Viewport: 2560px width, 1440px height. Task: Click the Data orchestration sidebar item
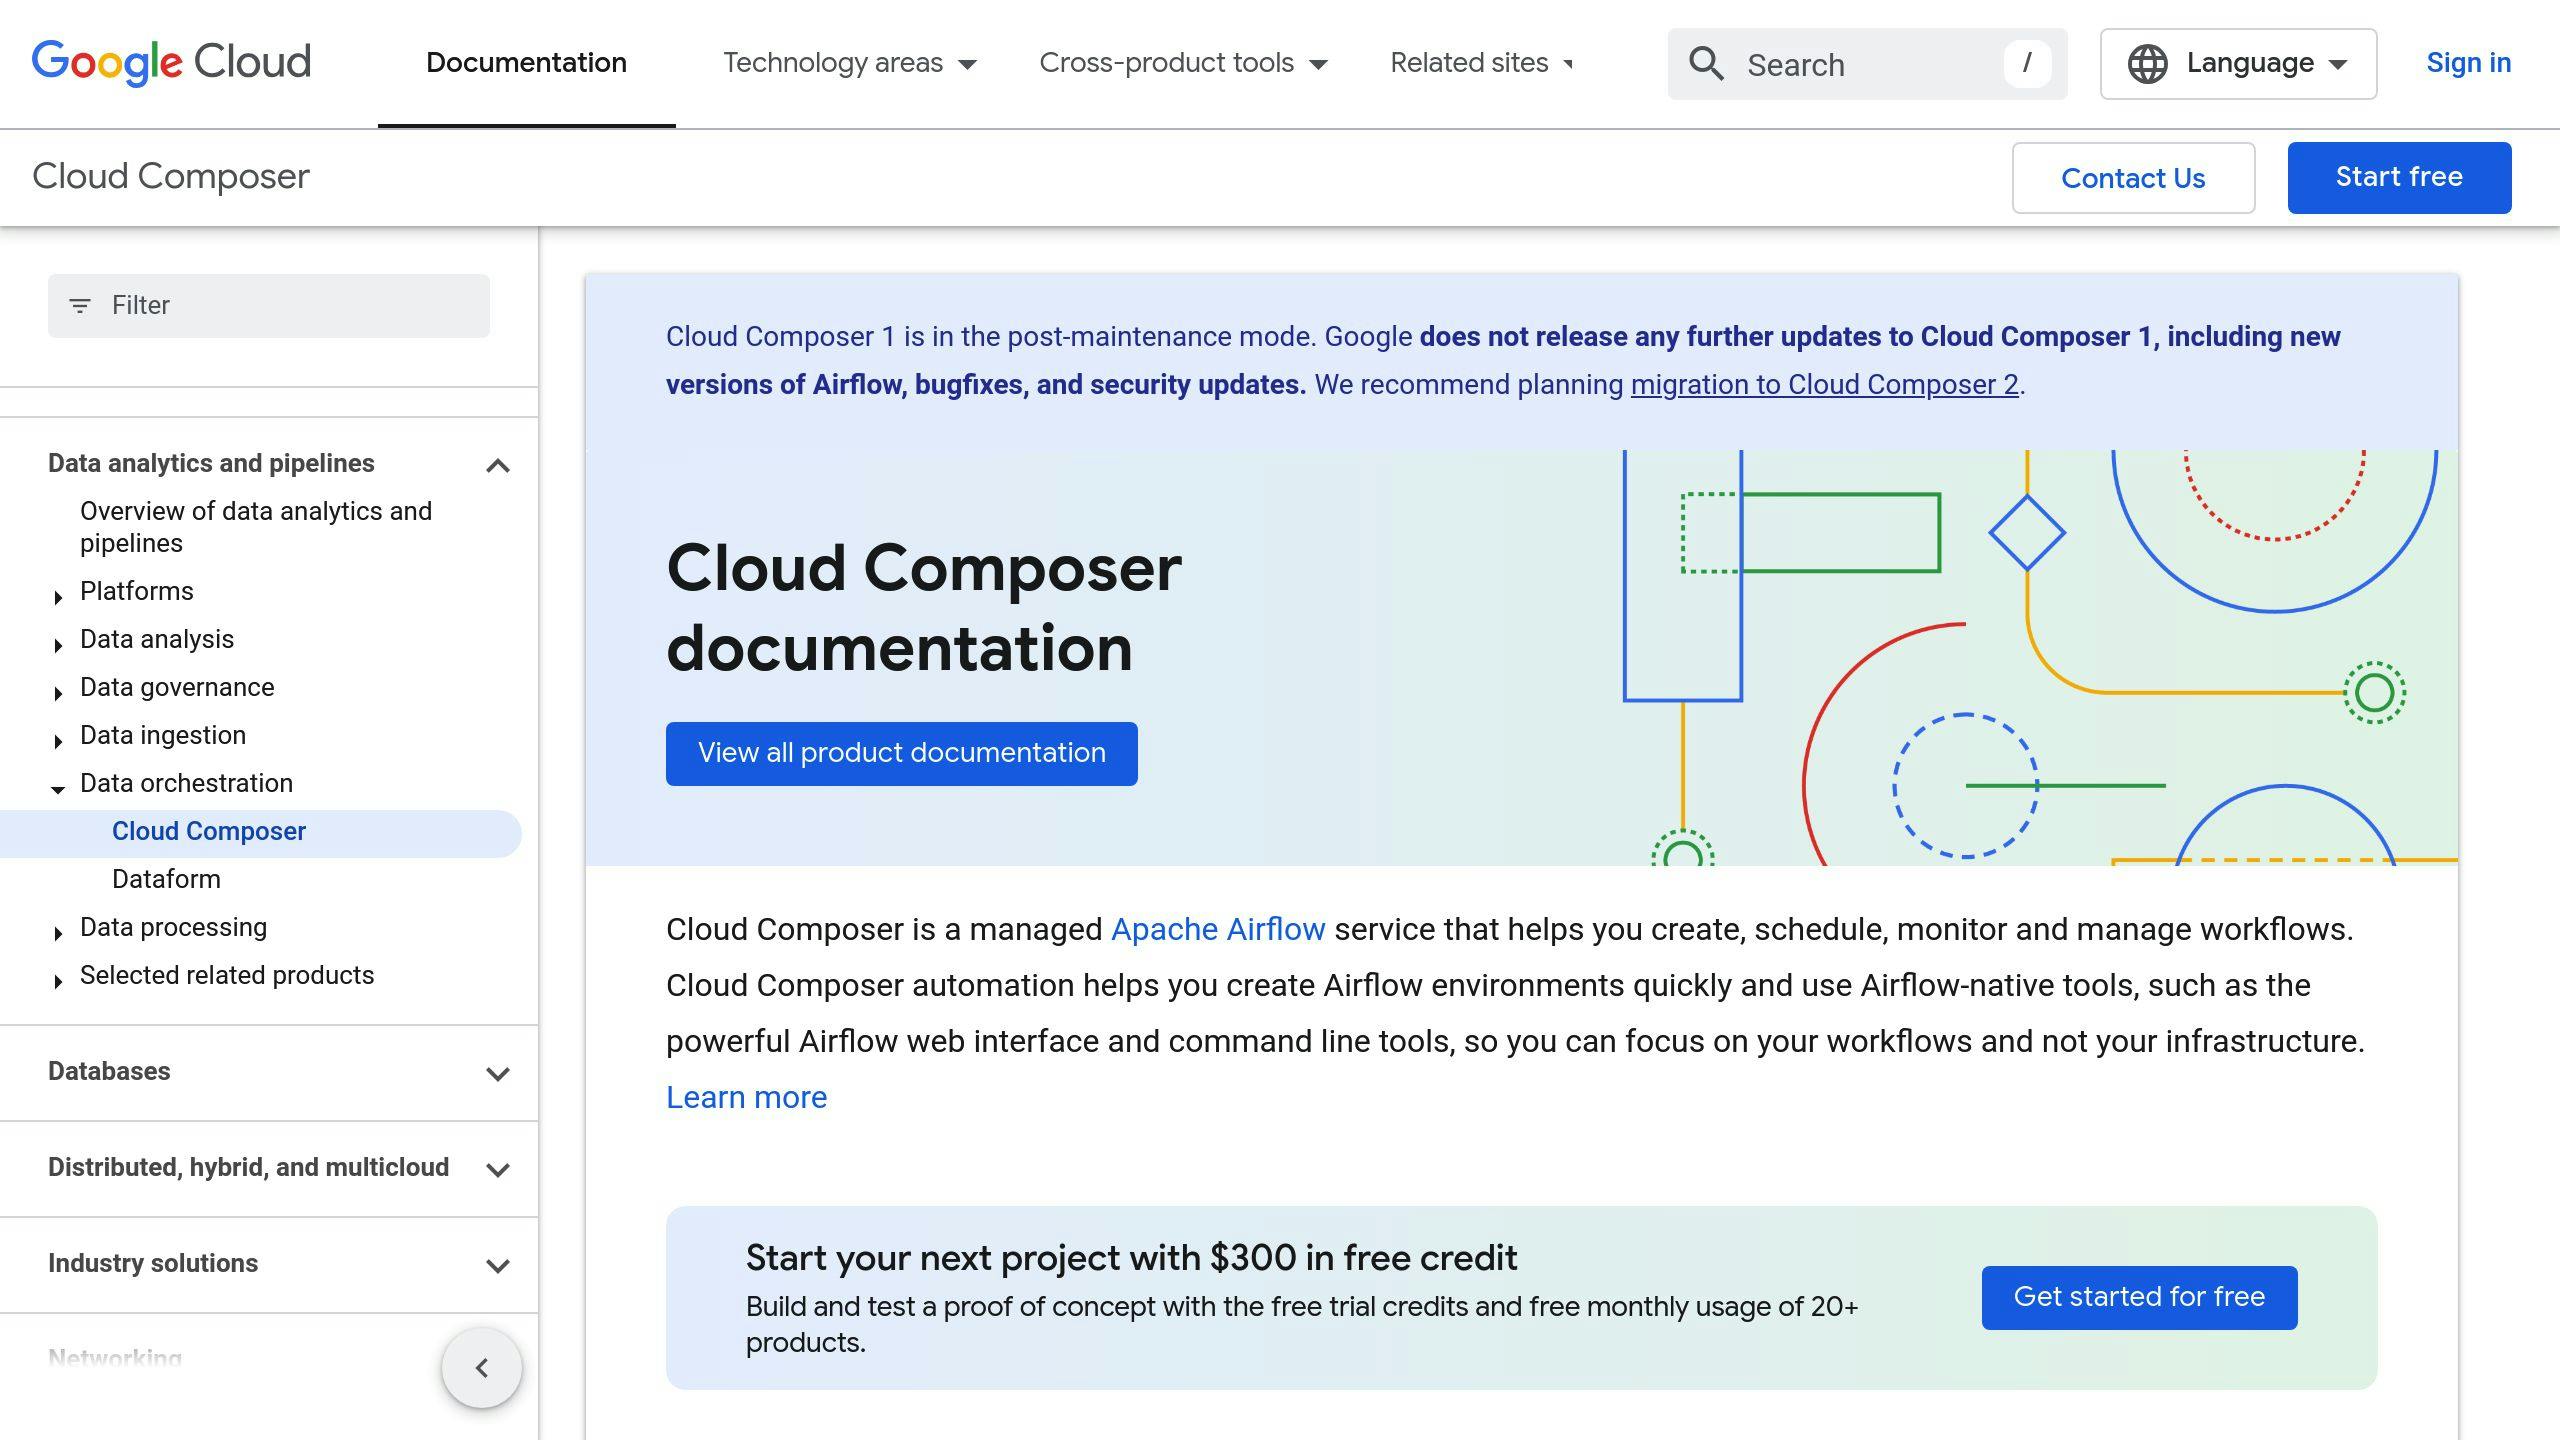pyautogui.click(x=186, y=784)
